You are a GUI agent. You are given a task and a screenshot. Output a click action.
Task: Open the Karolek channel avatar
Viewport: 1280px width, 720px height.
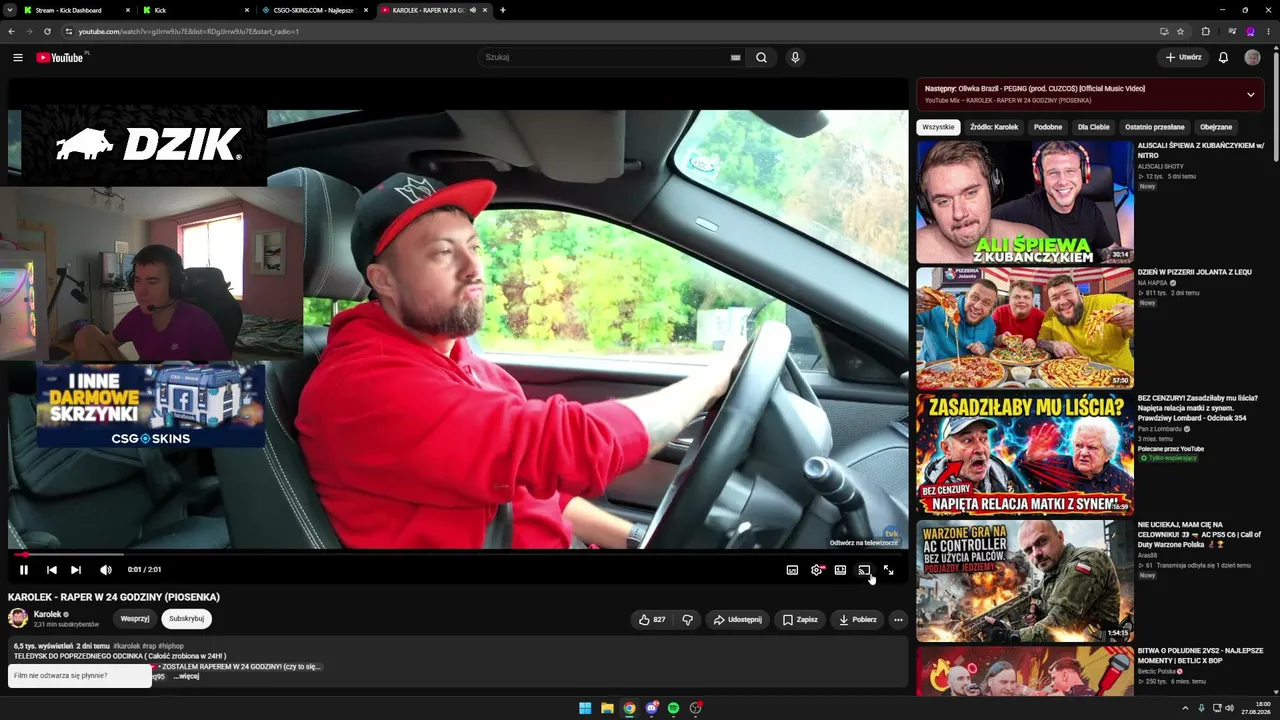(18, 618)
